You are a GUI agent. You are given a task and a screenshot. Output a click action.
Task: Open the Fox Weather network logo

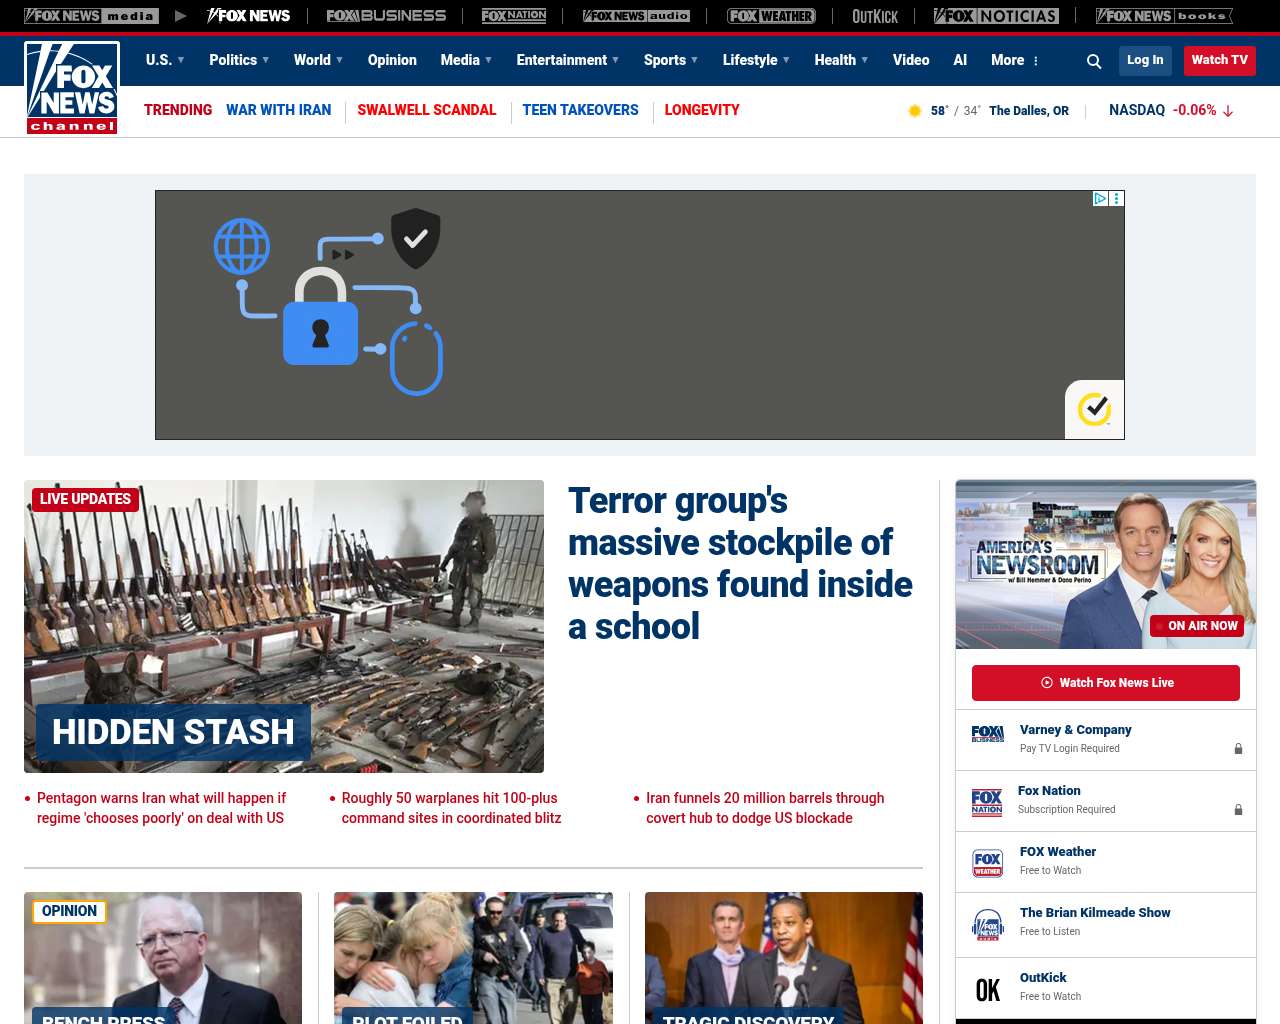pyautogui.click(x=771, y=16)
